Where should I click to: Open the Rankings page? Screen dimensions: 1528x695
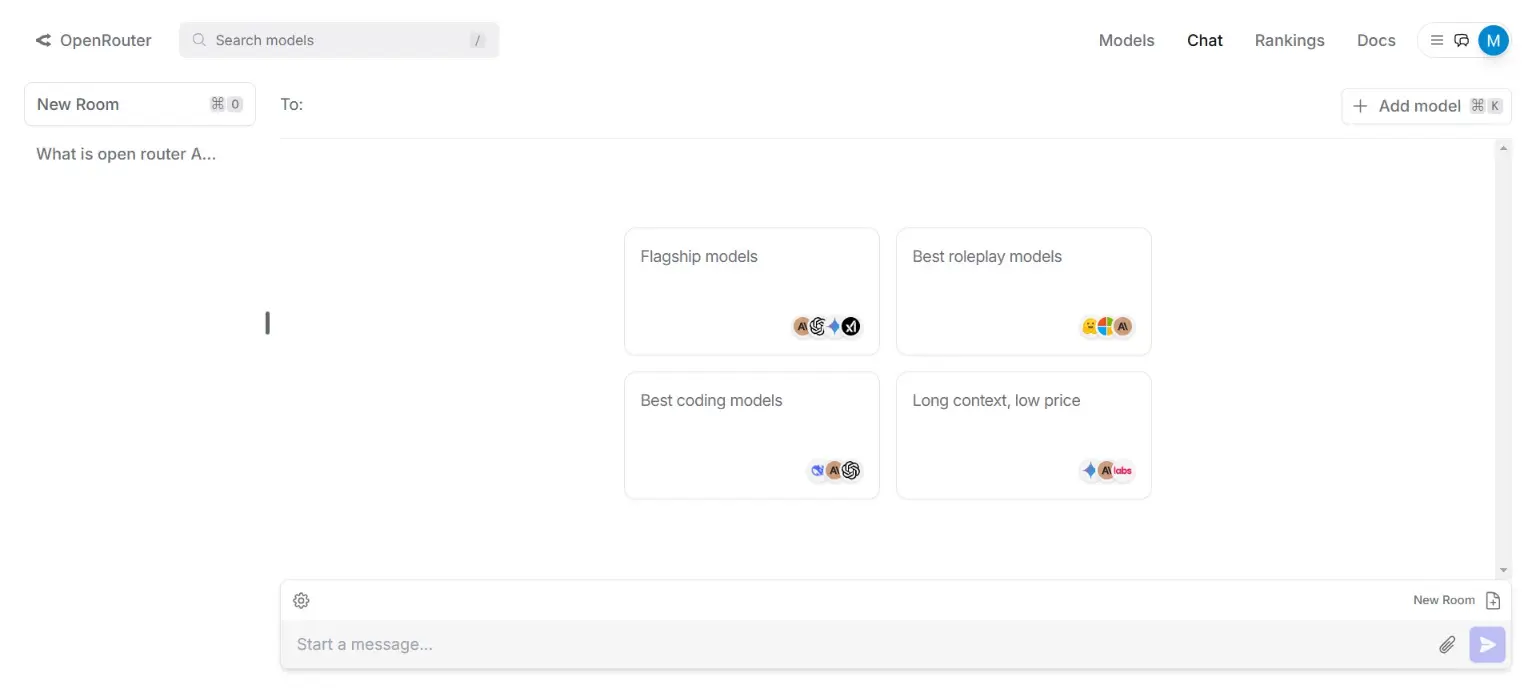[x=1289, y=40]
